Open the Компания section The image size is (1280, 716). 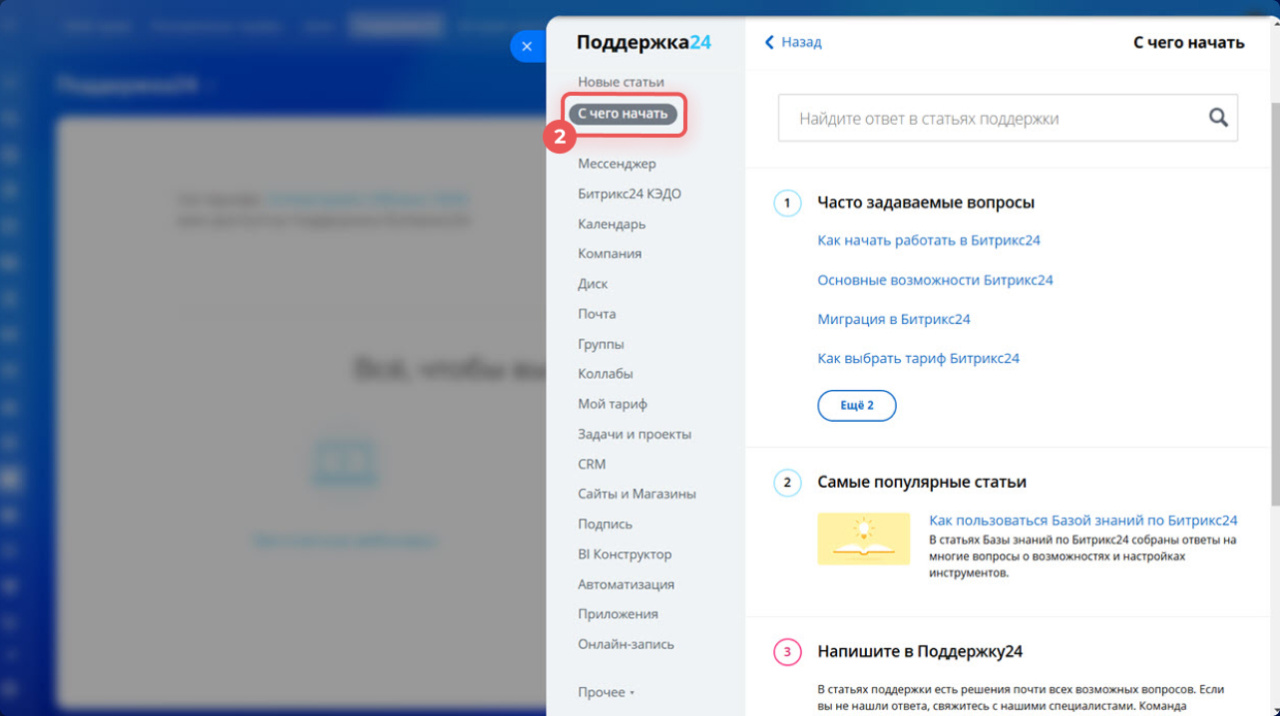(610, 254)
